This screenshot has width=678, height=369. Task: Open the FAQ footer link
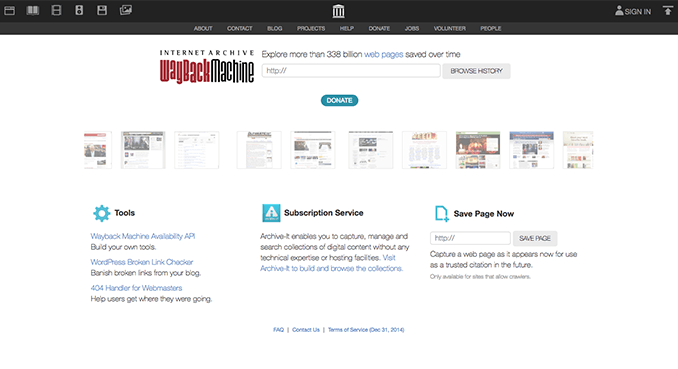tap(278, 330)
